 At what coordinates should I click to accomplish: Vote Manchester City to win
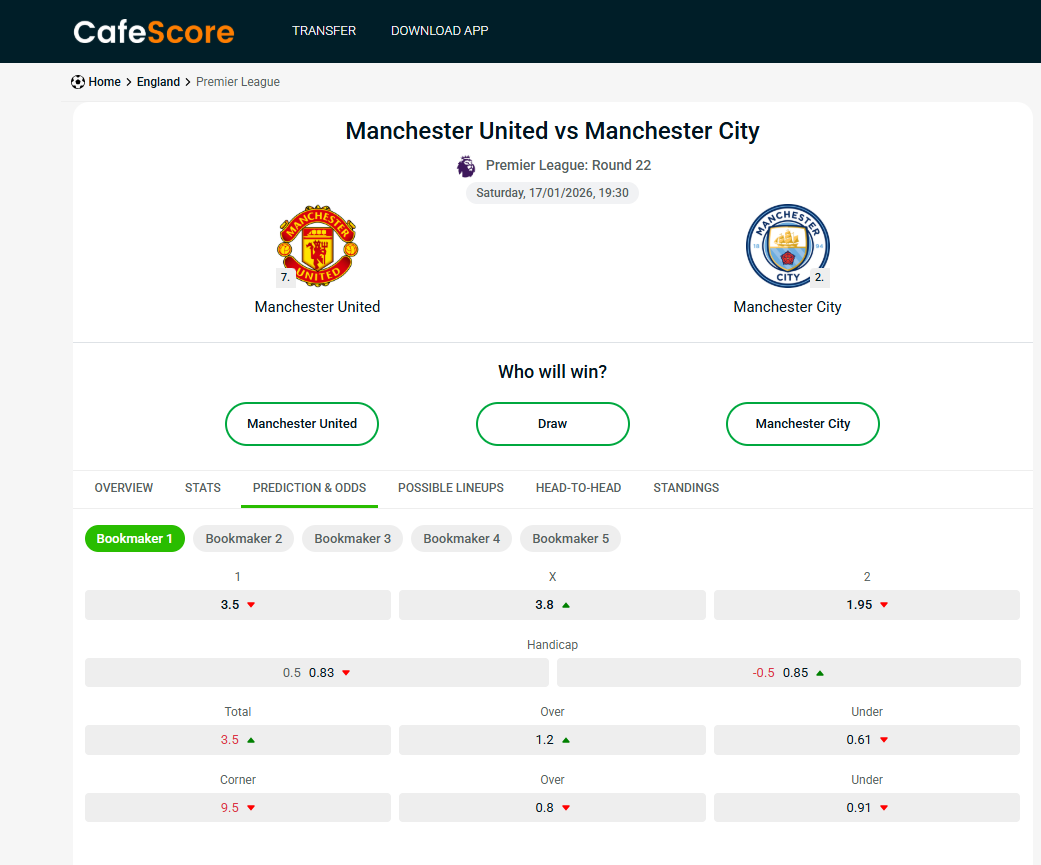(802, 424)
